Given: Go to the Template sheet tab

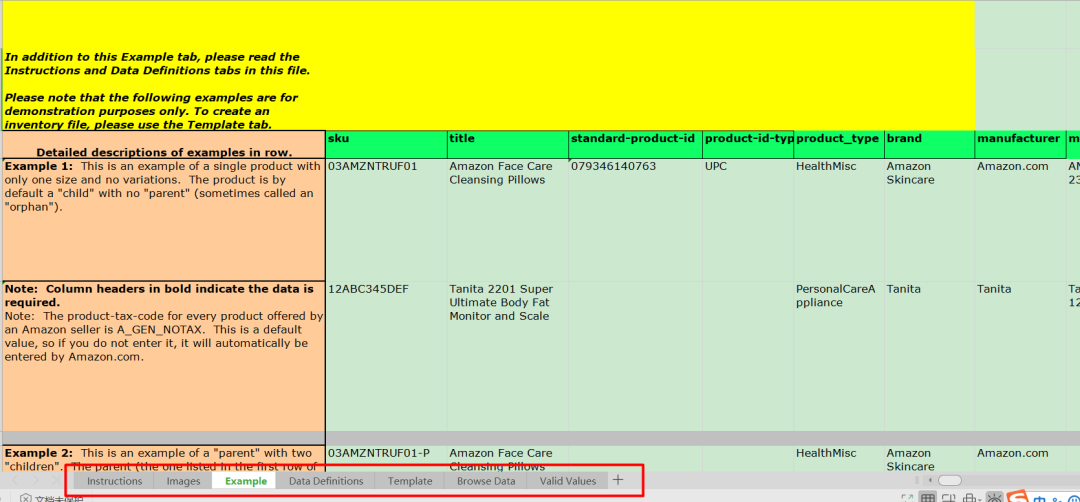Looking at the screenshot, I should (x=410, y=481).
